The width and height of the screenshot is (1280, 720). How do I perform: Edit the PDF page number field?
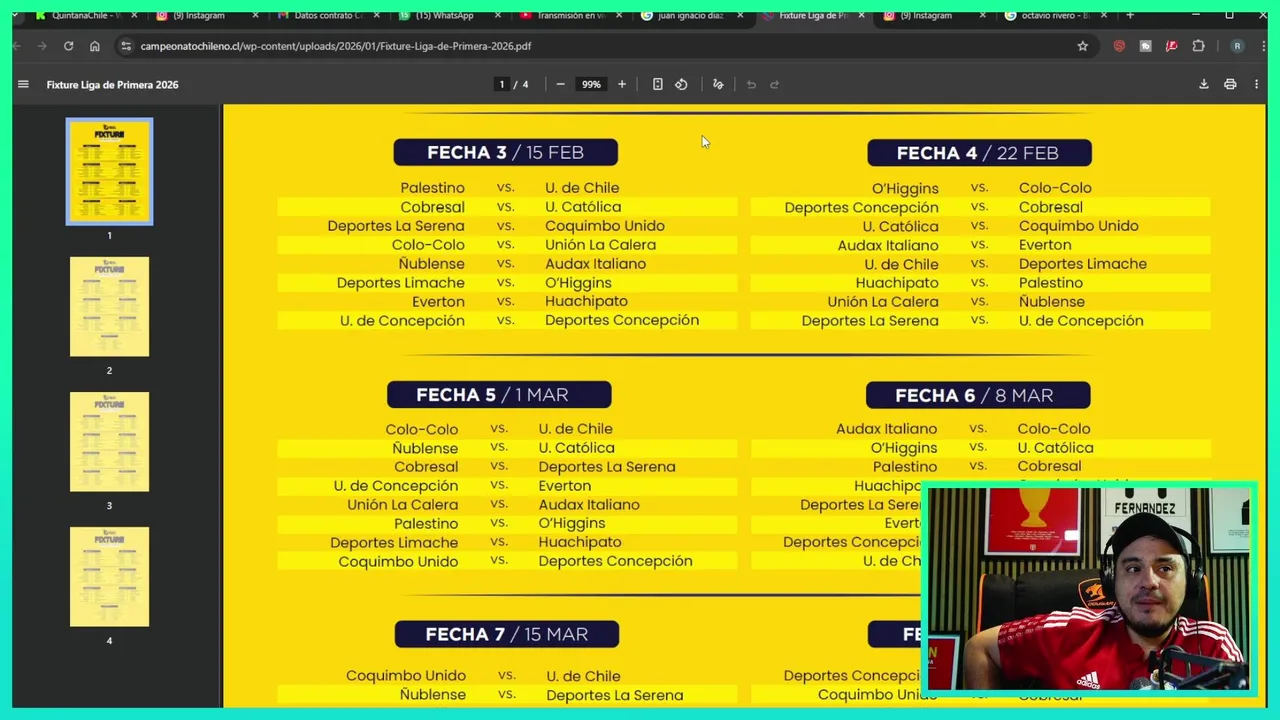coord(502,84)
